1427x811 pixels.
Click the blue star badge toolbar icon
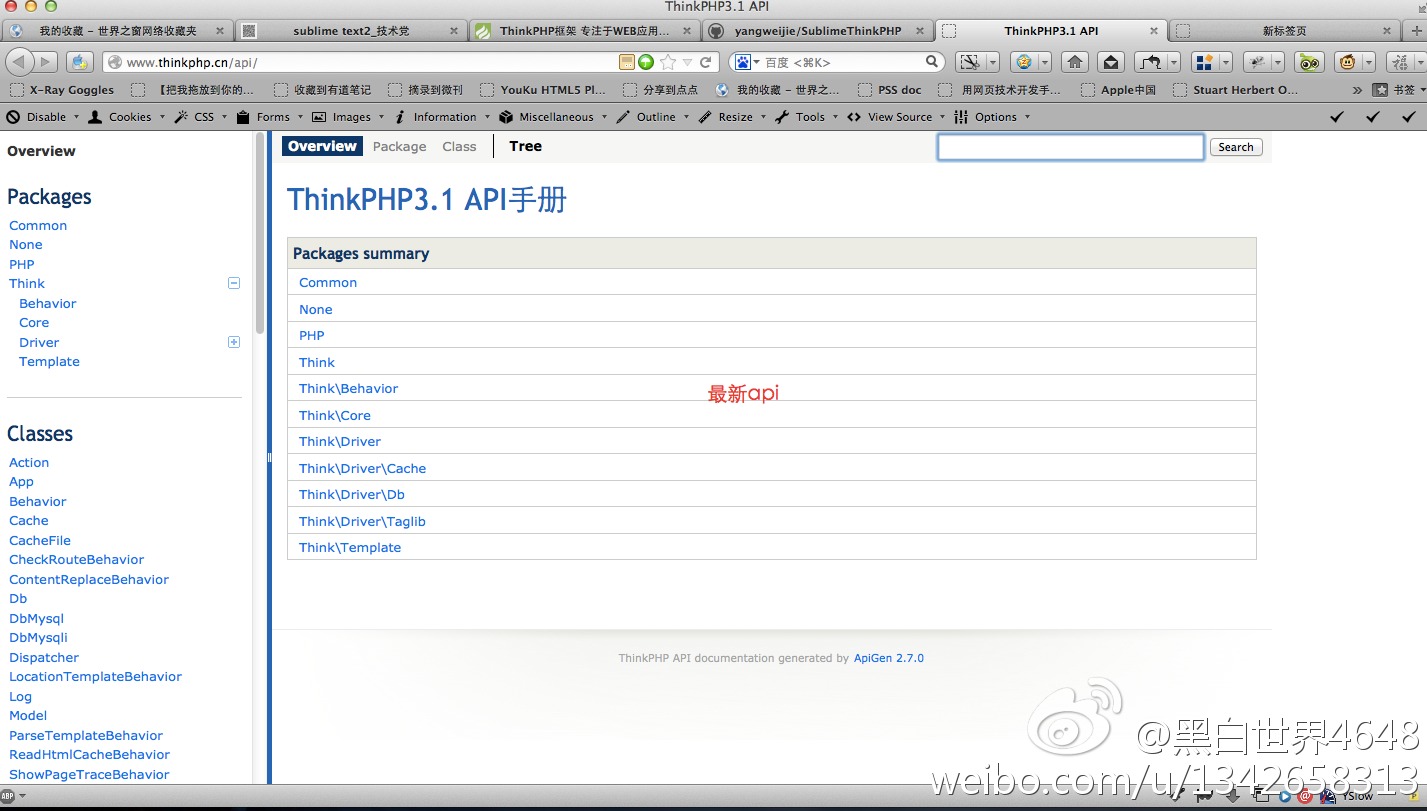[1024, 62]
